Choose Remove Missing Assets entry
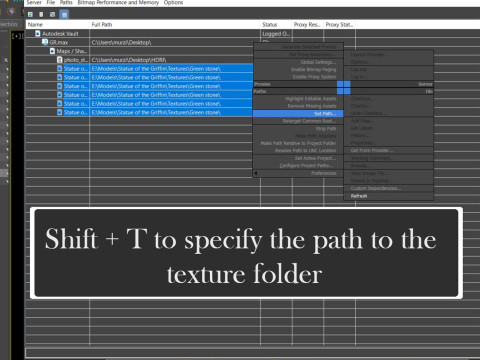The image size is (480, 360). pyautogui.click(x=312, y=106)
